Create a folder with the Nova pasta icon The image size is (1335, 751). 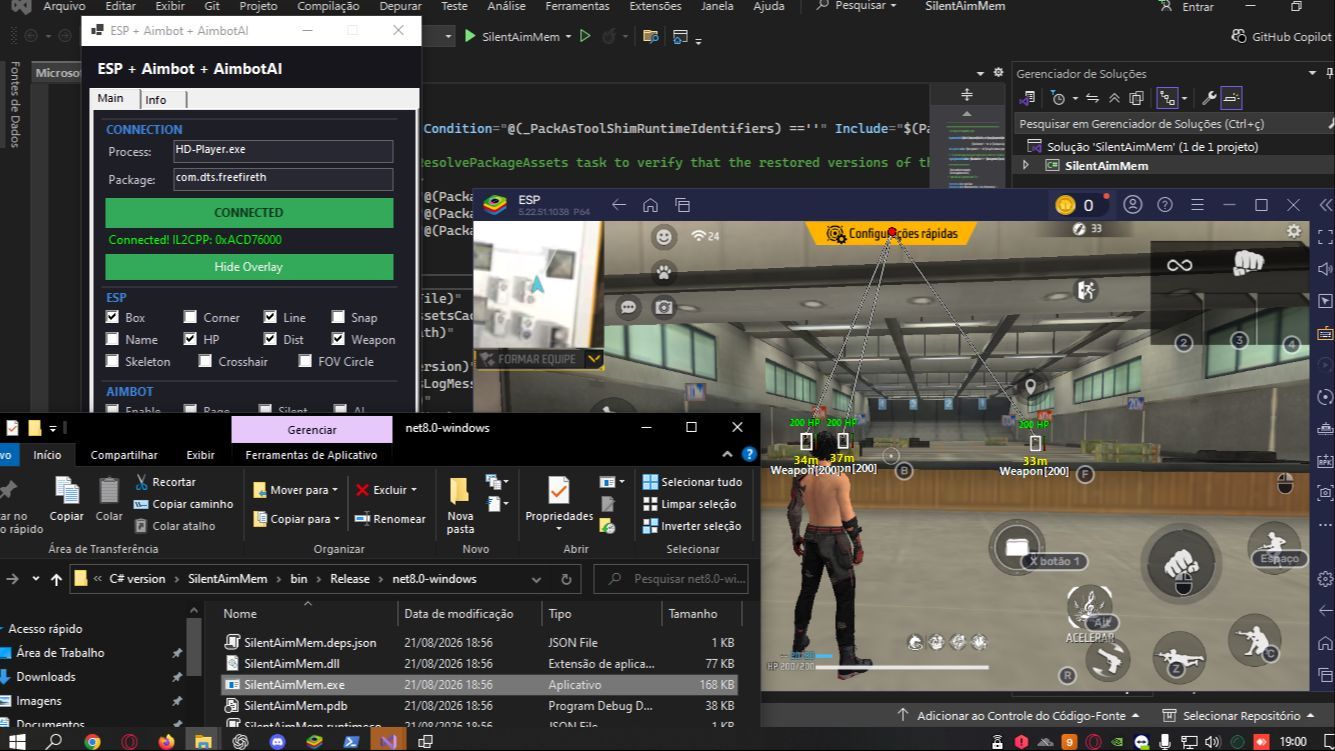[x=460, y=504]
